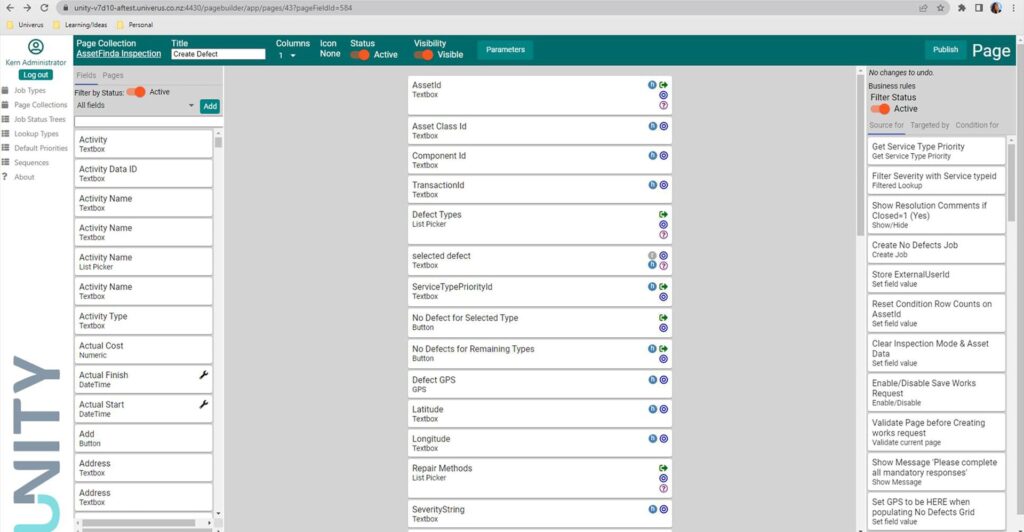Click the Publish button

(x=944, y=49)
